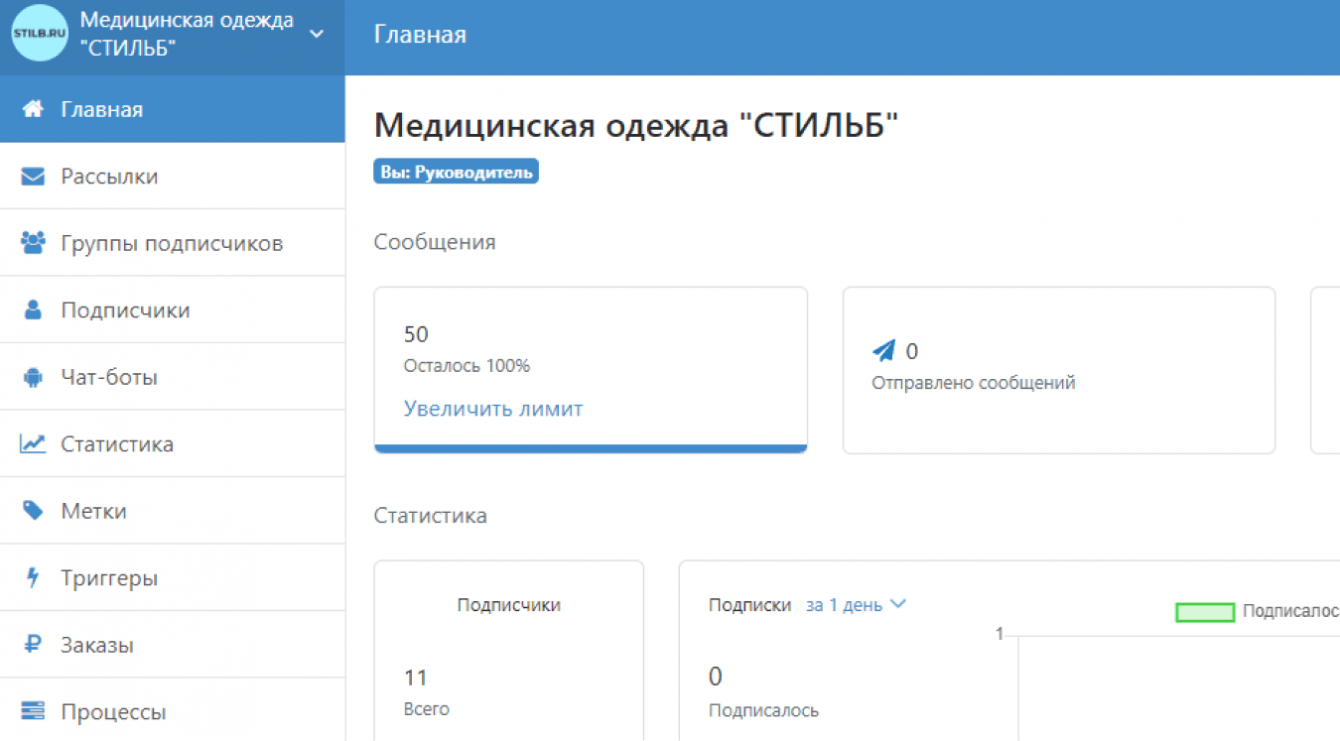Click the Подписчики card title
Screen dimensions: 1340x741
pos(509,605)
